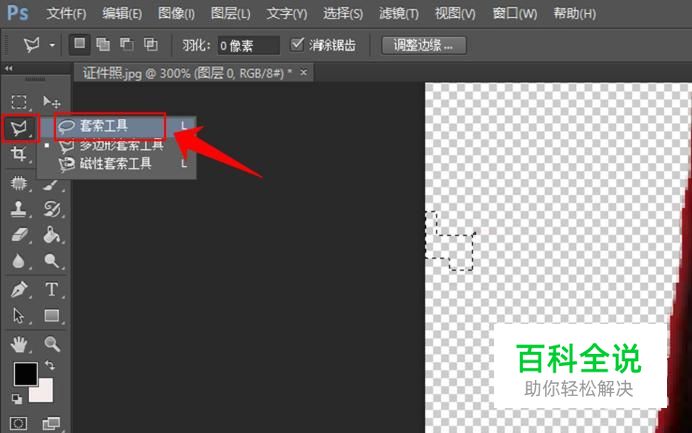
Task: Select the Brush tool
Action: point(52,184)
